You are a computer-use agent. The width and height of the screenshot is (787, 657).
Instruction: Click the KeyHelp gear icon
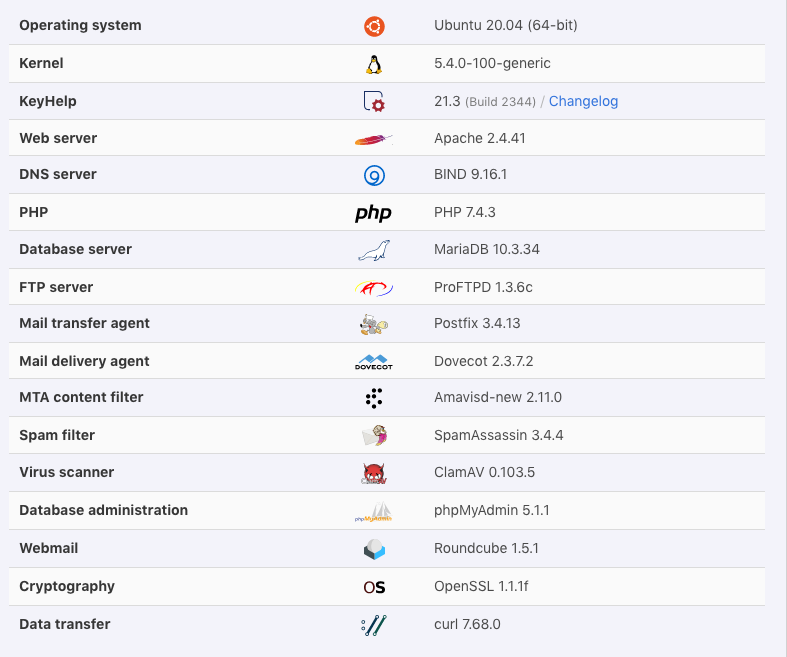(x=374, y=101)
